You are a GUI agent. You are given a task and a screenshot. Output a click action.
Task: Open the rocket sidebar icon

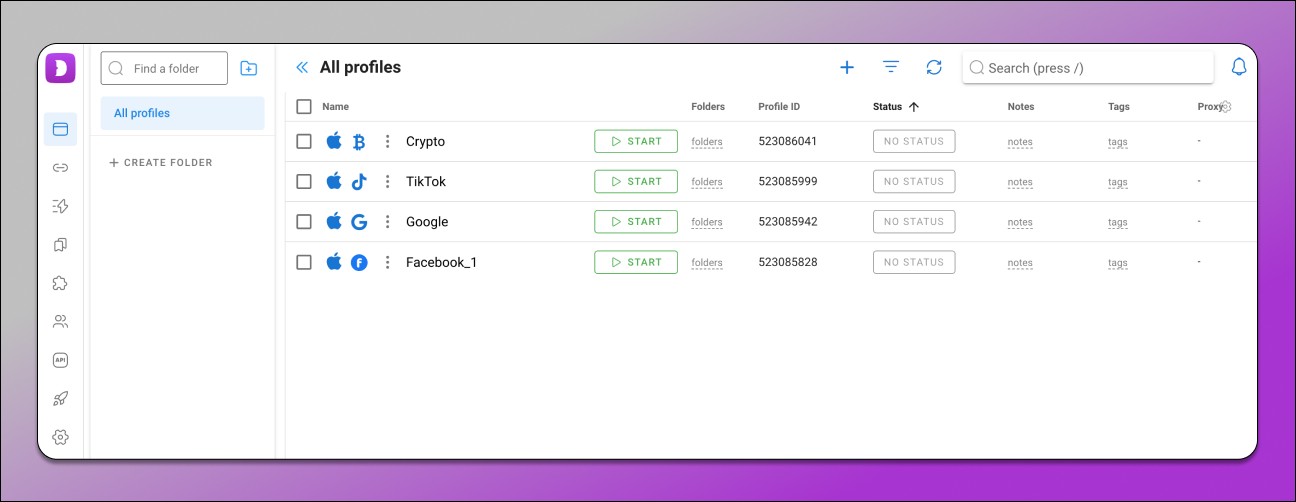(x=60, y=398)
